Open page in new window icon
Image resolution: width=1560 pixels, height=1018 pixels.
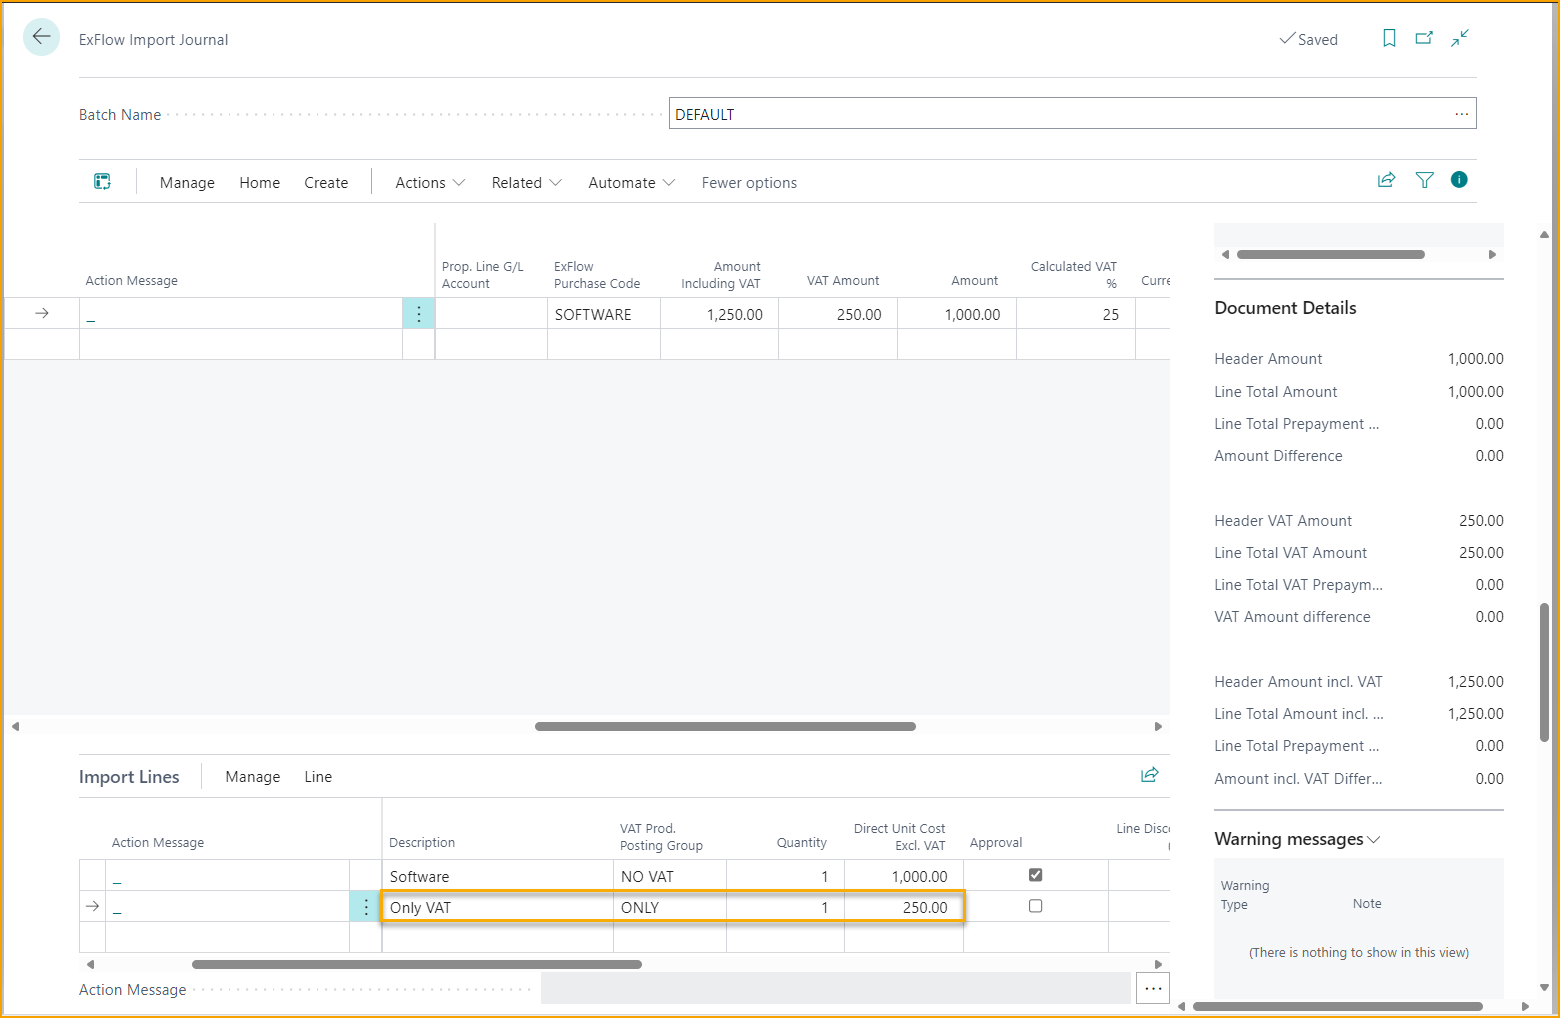coord(1424,38)
